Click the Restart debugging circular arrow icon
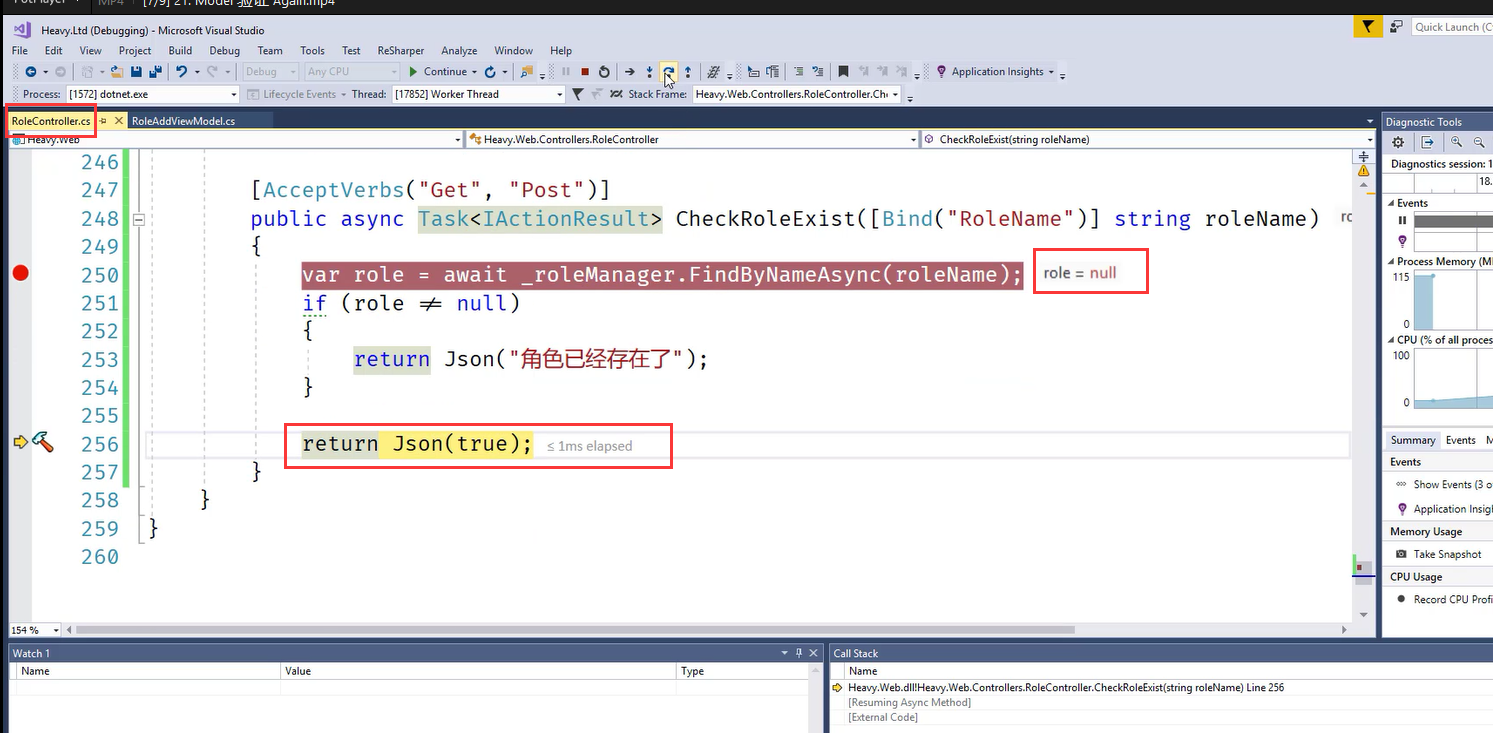This screenshot has height=733, width=1493. click(x=604, y=72)
